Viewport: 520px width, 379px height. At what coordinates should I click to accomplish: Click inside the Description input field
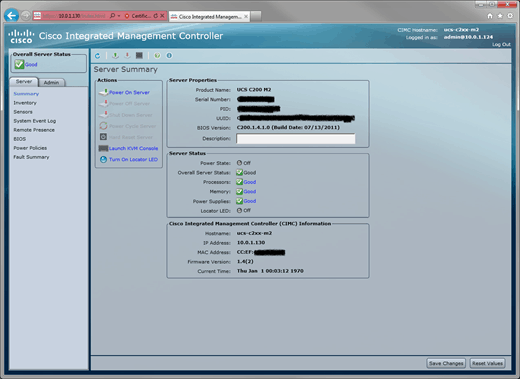pyautogui.click(x=296, y=138)
